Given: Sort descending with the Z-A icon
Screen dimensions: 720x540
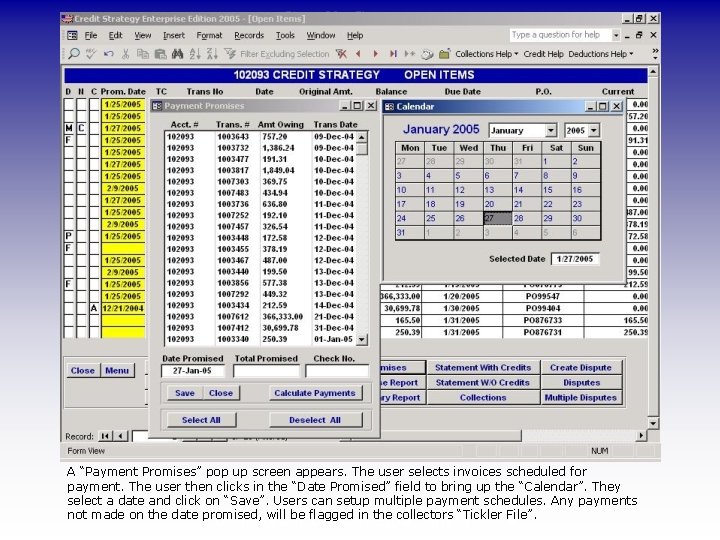Looking at the screenshot, I should [x=212, y=54].
